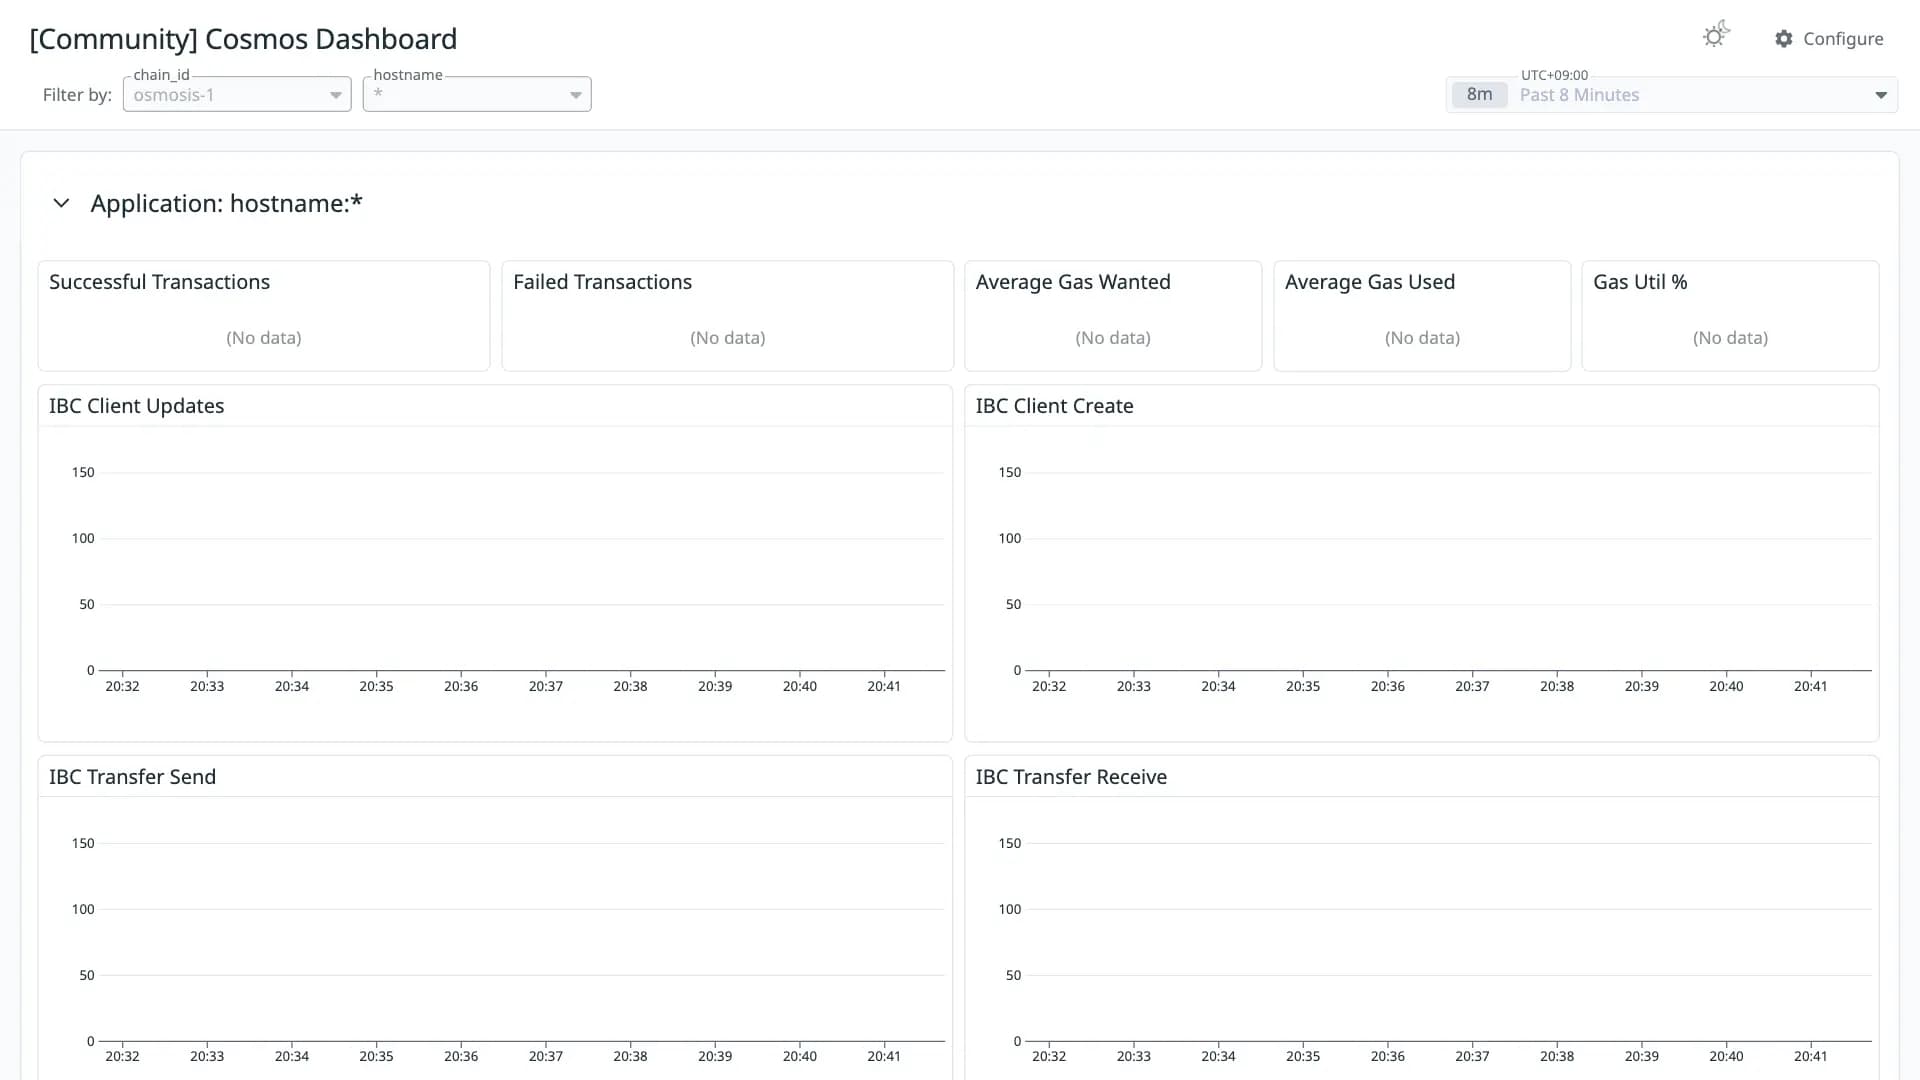Click the 8m time badge

[1479, 95]
